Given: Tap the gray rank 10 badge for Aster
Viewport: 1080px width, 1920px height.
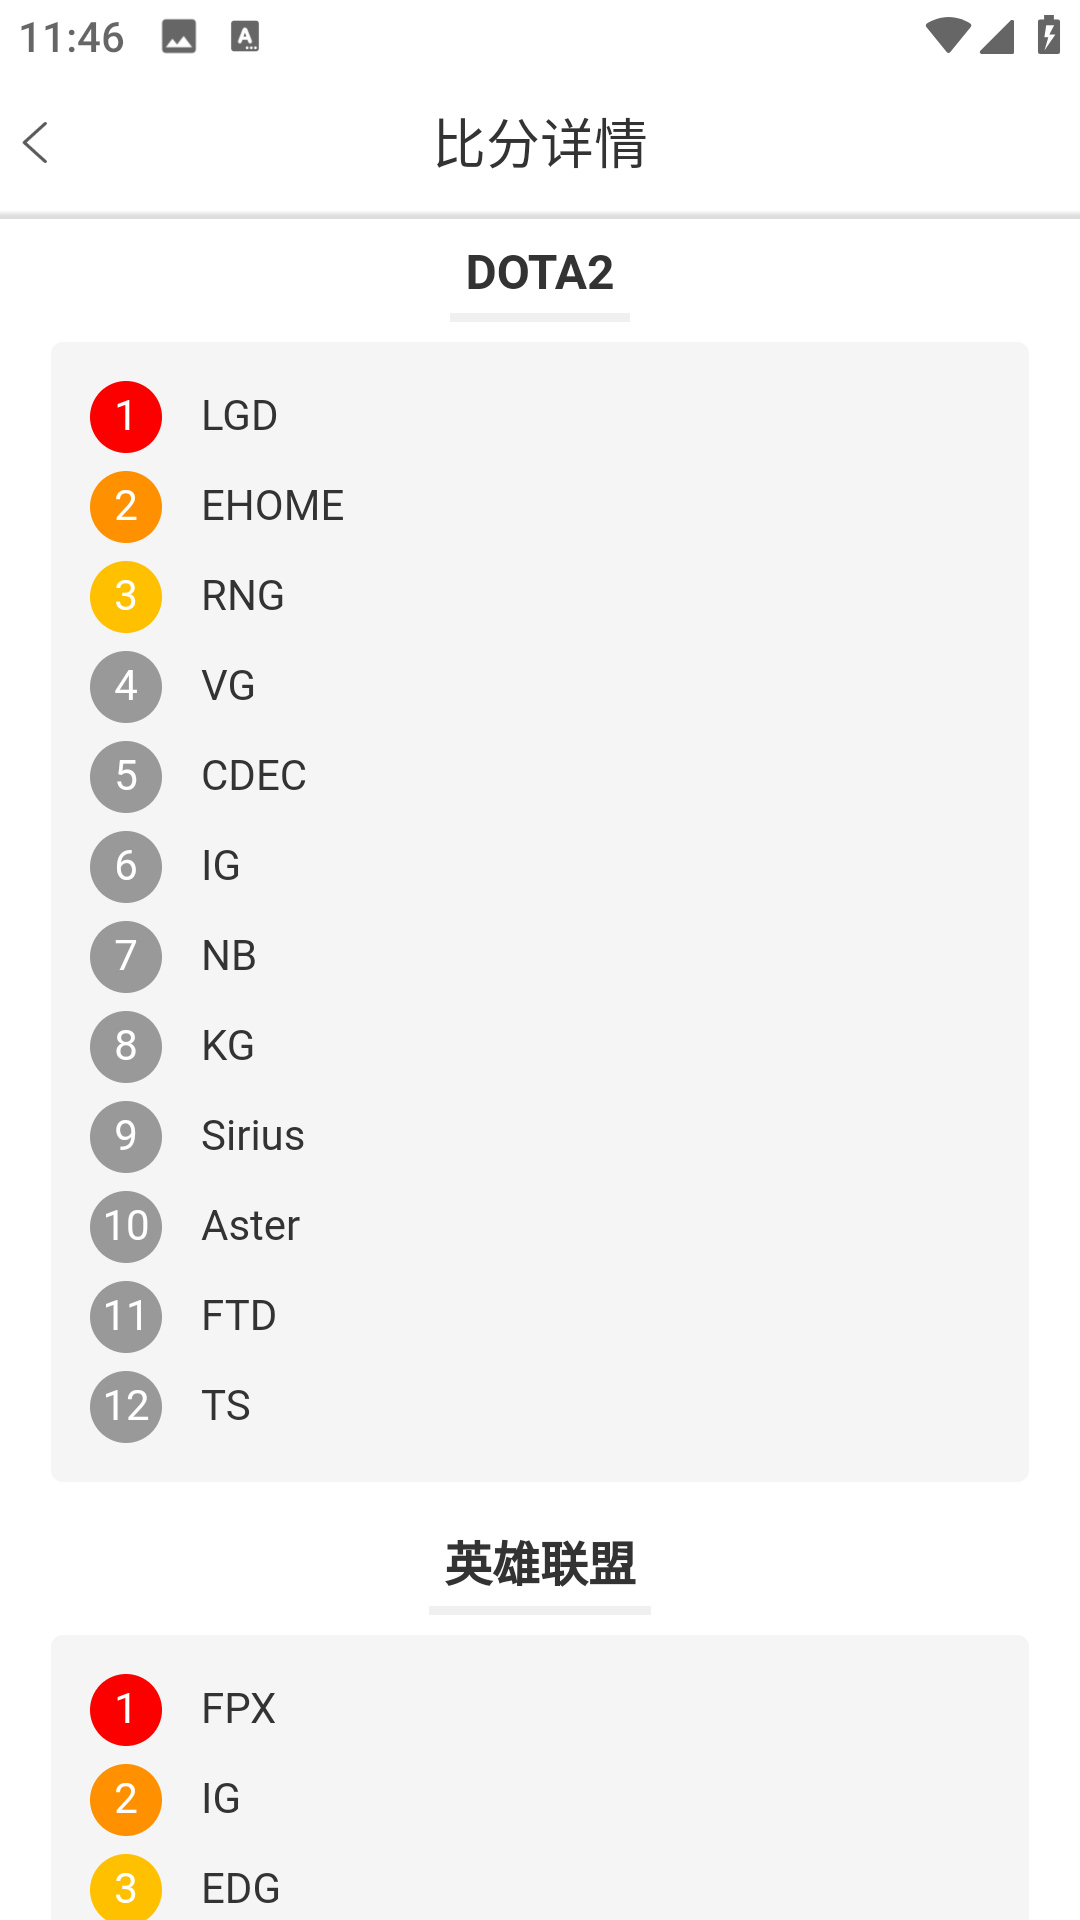Looking at the screenshot, I should tap(126, 1226).
